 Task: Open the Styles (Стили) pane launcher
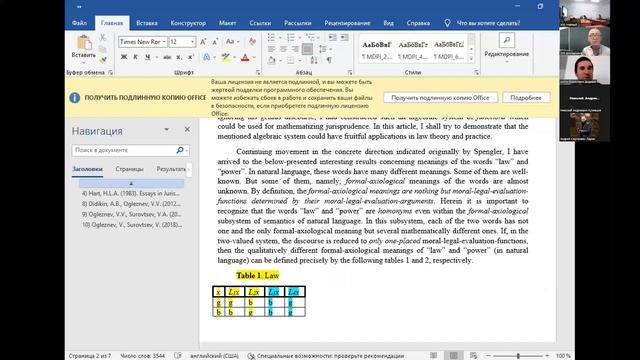tap(476, 72)
